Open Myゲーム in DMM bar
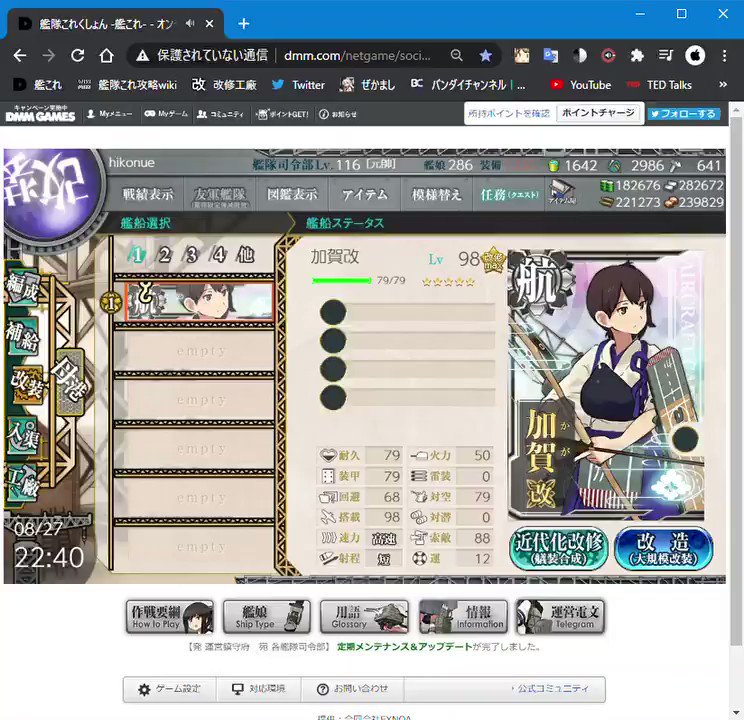Screen dimensions: 744x720 tap(166, 114)
